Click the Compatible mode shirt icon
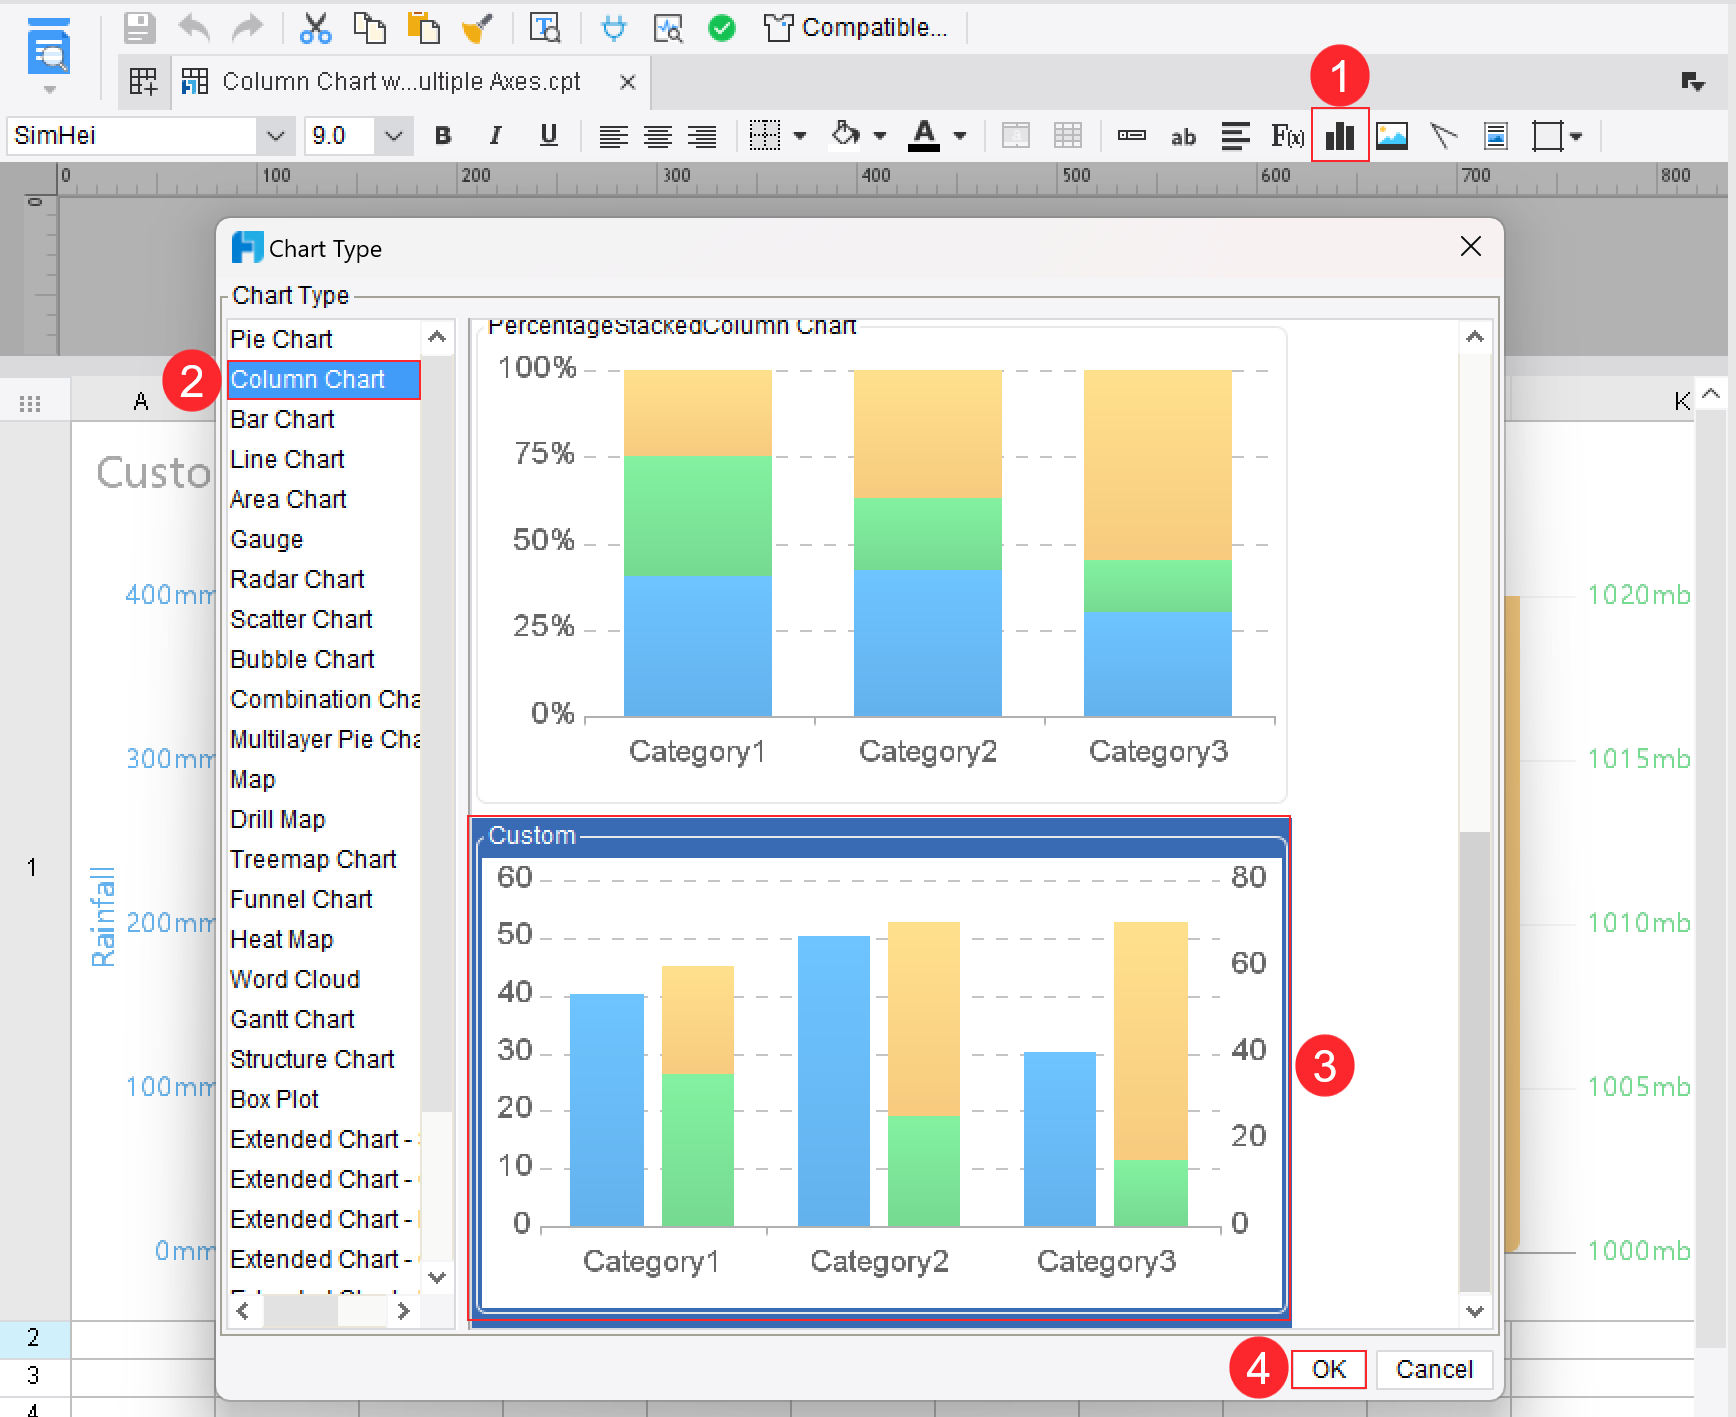 pos(778,27)
